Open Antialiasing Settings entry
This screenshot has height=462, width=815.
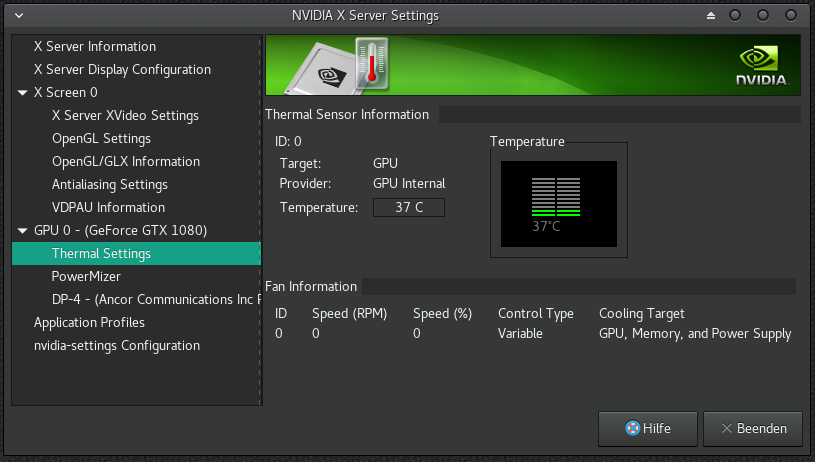point(110,184)
